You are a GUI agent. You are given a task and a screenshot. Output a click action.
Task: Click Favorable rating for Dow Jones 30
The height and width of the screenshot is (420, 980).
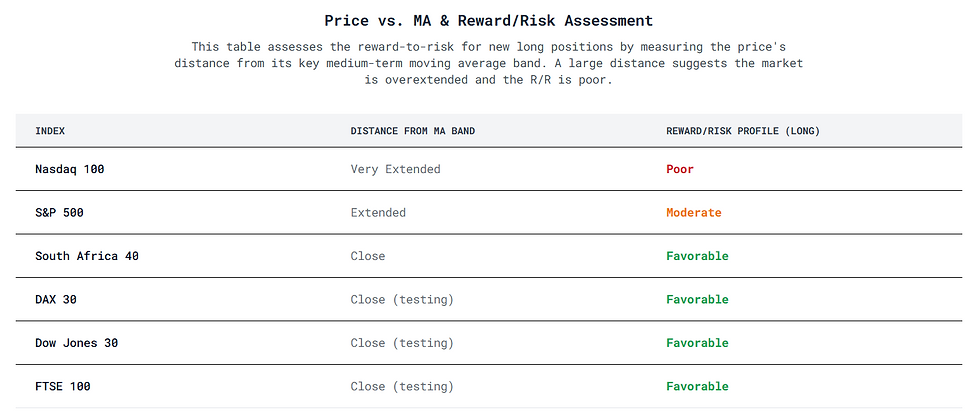[x=698, y=343]
